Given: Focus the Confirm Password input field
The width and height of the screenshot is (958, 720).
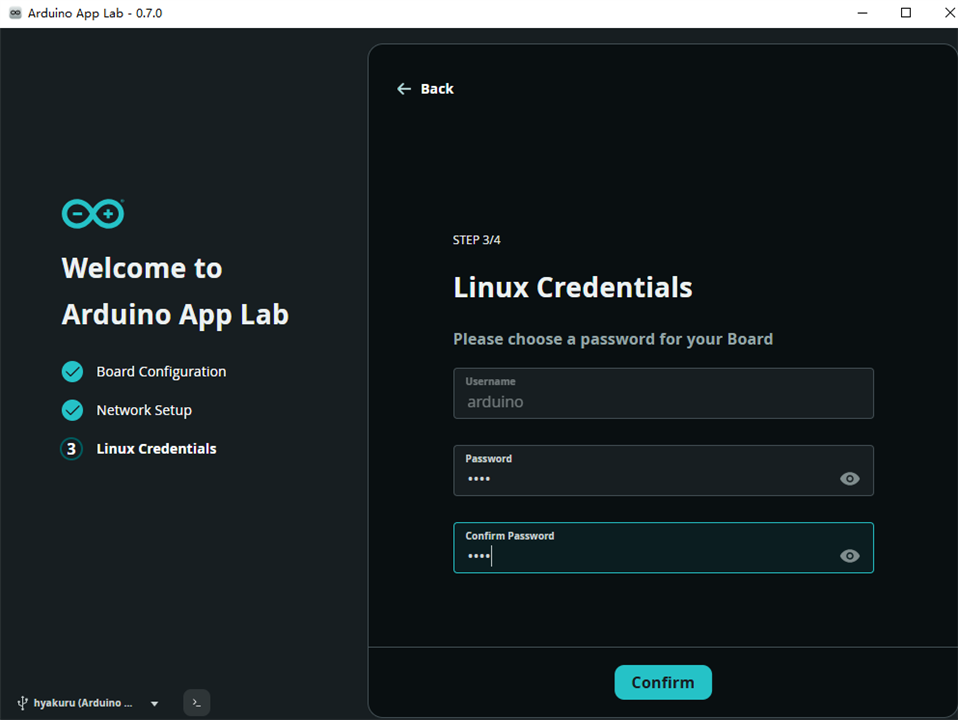Looking at the screenshot, I should [x=664, y=548].
